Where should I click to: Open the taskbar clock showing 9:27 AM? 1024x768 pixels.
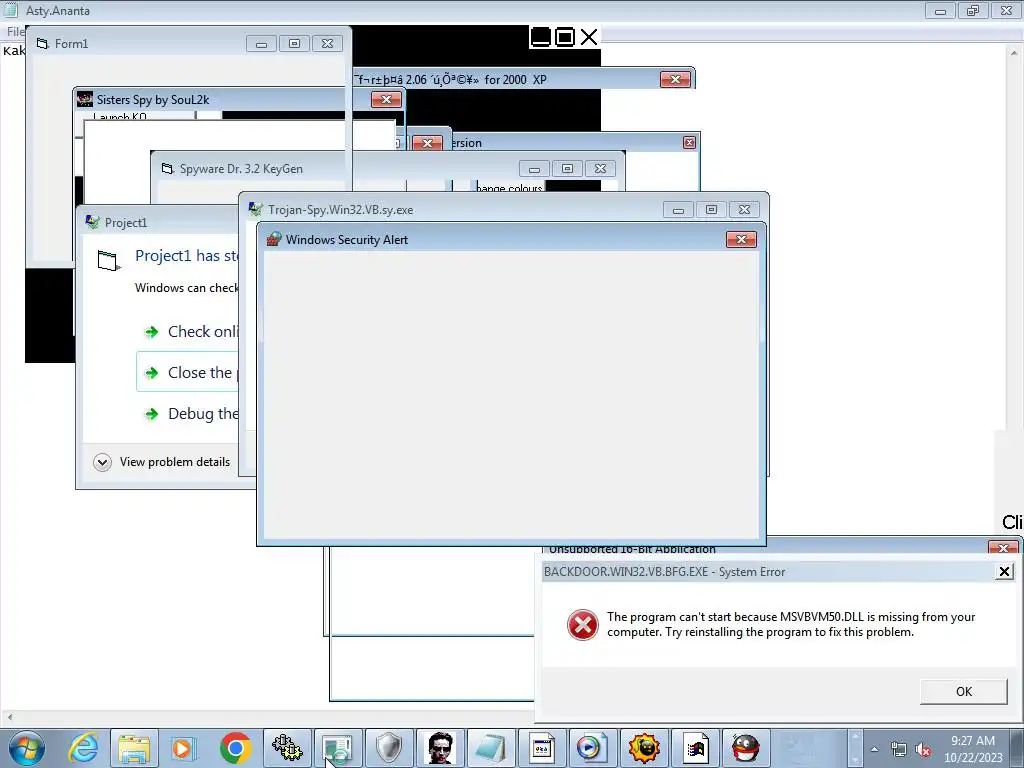972,749
